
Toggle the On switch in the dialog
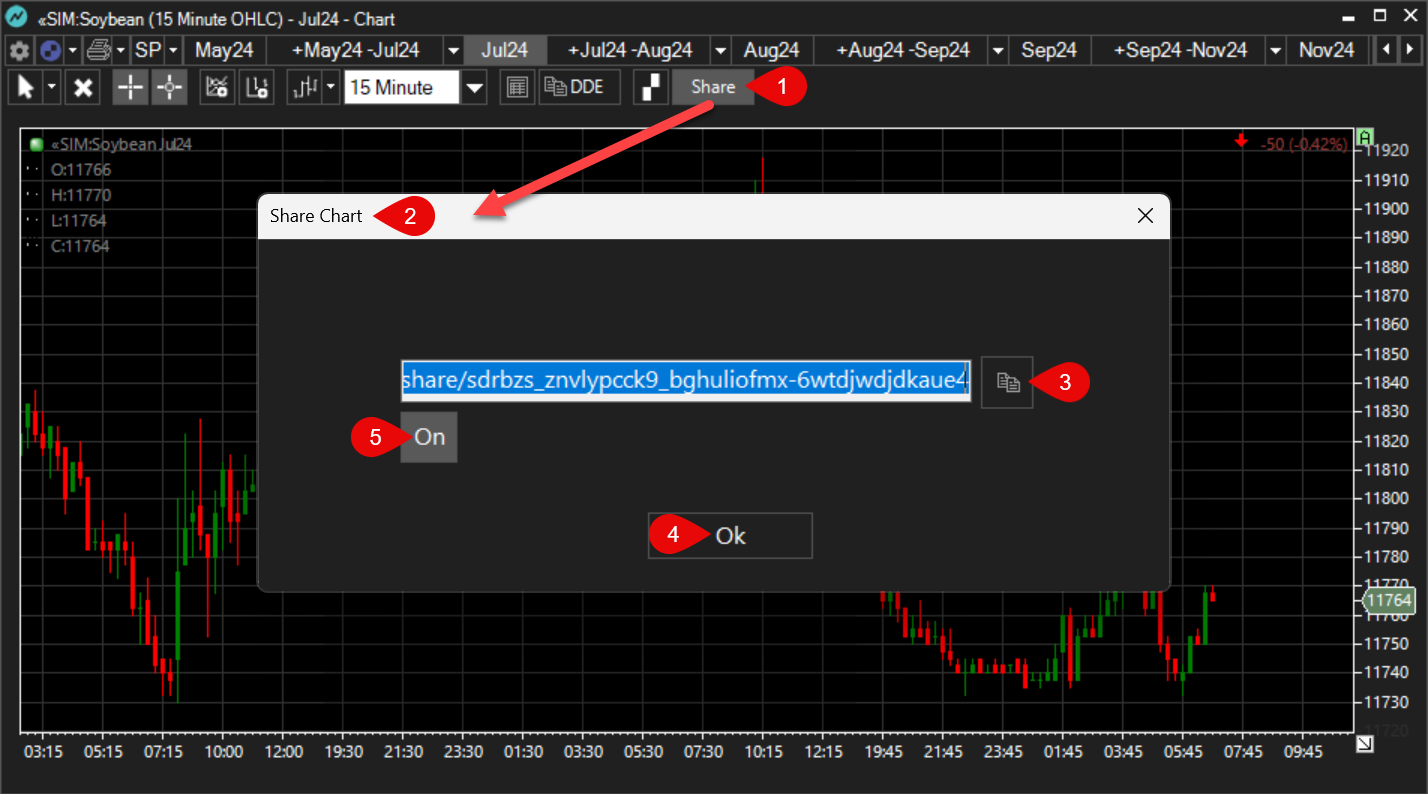click(x=428, y=437)
